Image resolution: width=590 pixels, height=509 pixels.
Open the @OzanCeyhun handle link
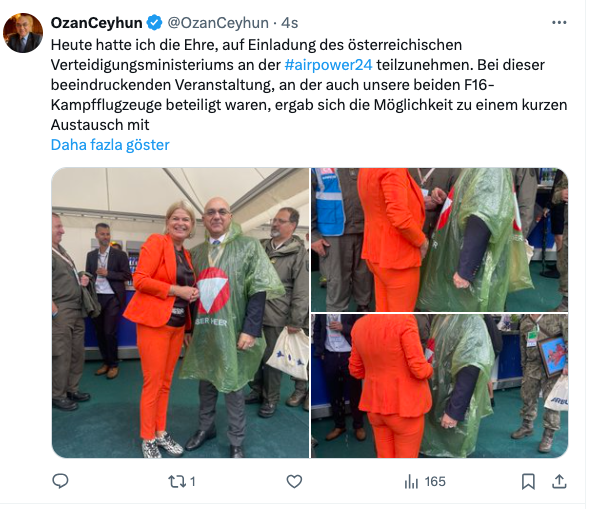click(218, 23)
